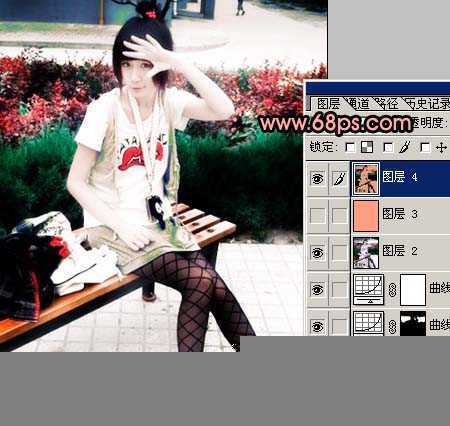This screenshot has height=426, width=450.
Task: Select the 图层 2 layer name
Action: 400,251
